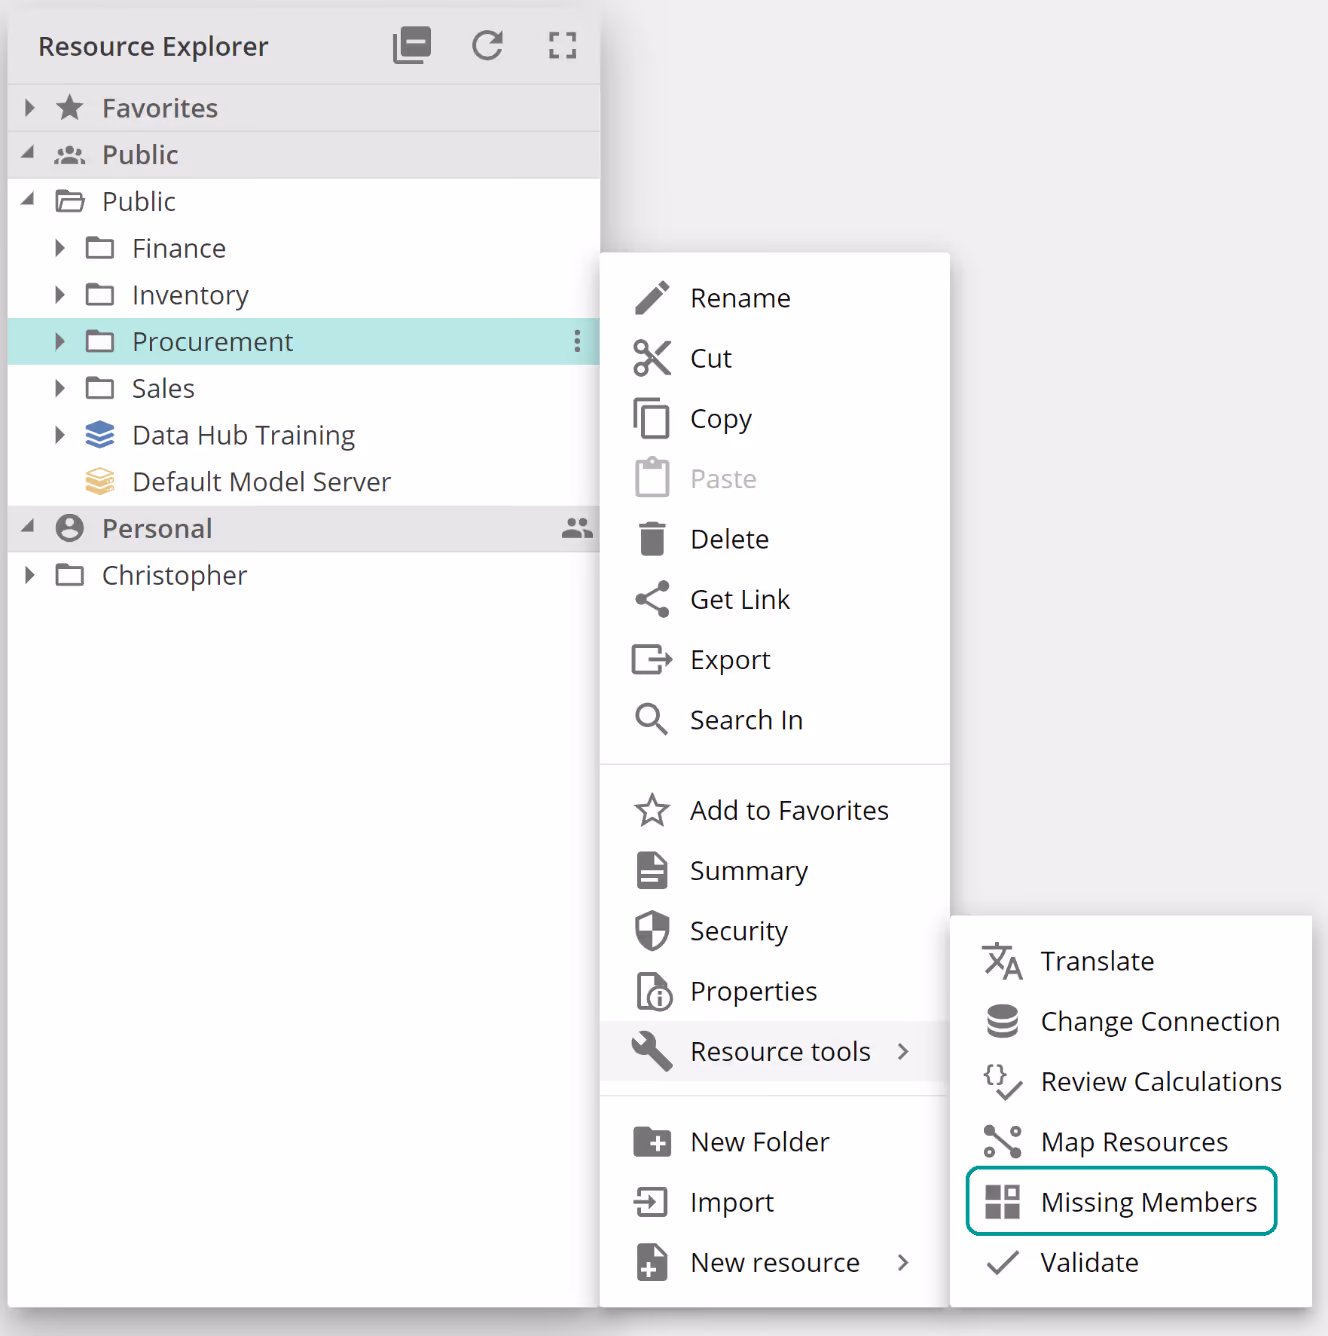Expand the Christopher folder arrow
This screenshot has width=1328, height=1336.
30,575
